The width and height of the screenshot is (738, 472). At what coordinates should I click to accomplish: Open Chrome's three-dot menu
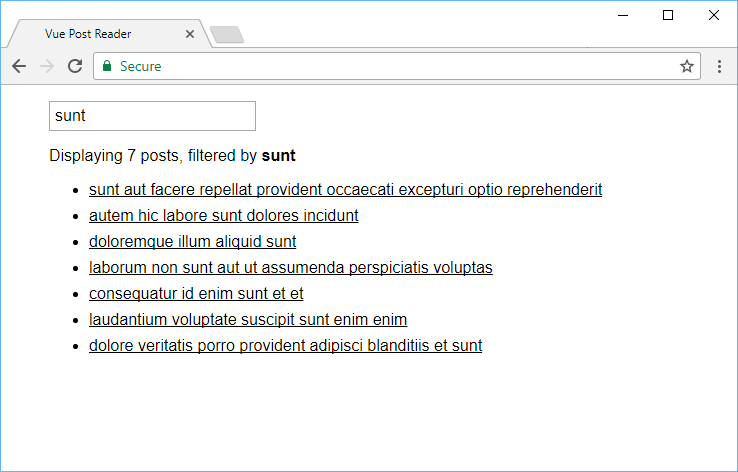pyautogui.click(x=719, y=66)
